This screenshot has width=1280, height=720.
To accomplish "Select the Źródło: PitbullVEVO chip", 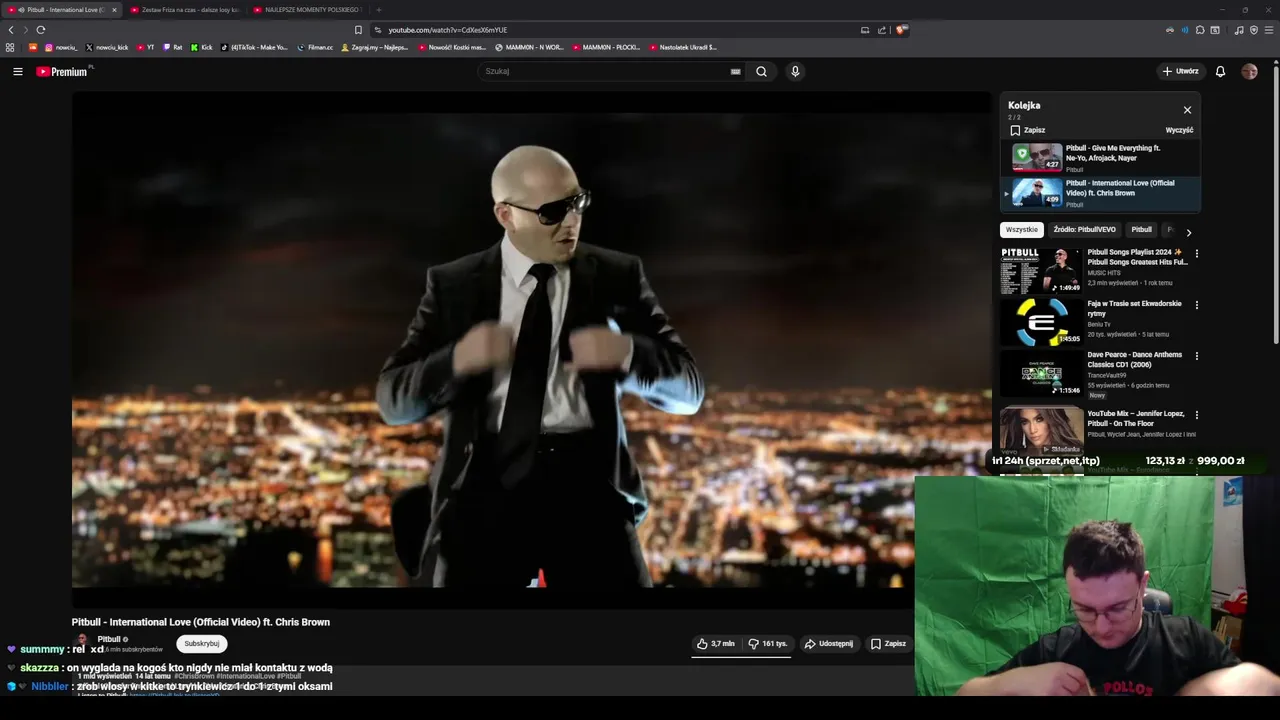I will [1084, 230].
